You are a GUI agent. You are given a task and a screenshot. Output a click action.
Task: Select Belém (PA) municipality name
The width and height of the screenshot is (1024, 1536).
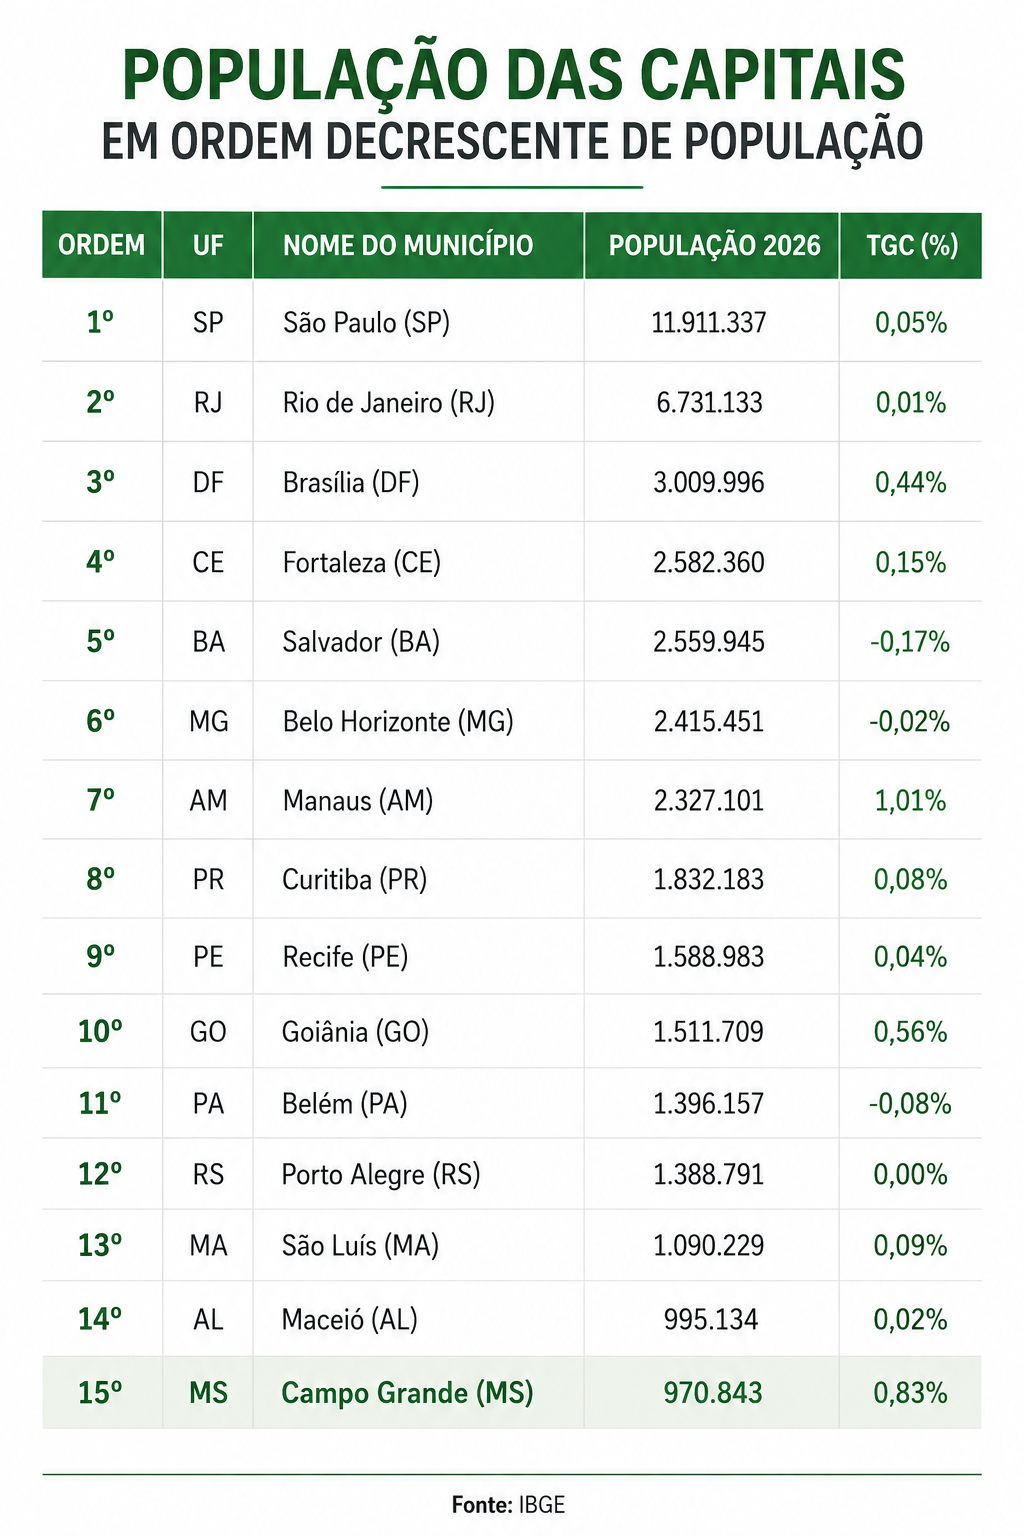pyautogui.click(x=345, y=1104)
